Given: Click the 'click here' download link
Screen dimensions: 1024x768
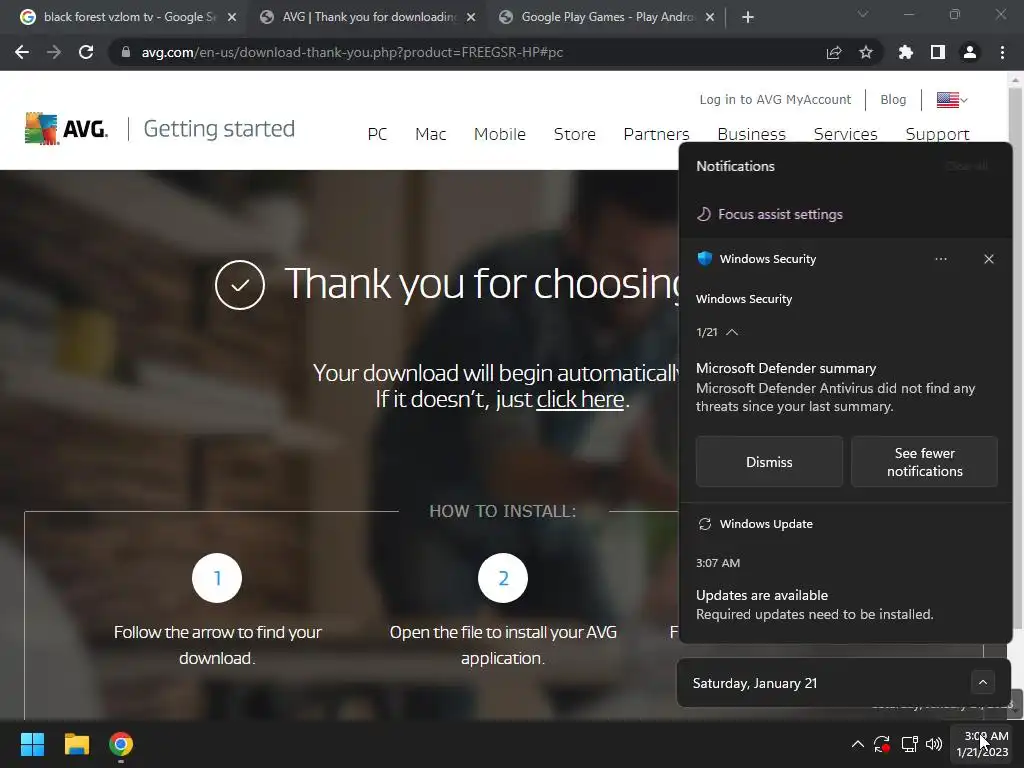Looking at the screenshot, I should (x=580, y=399).
